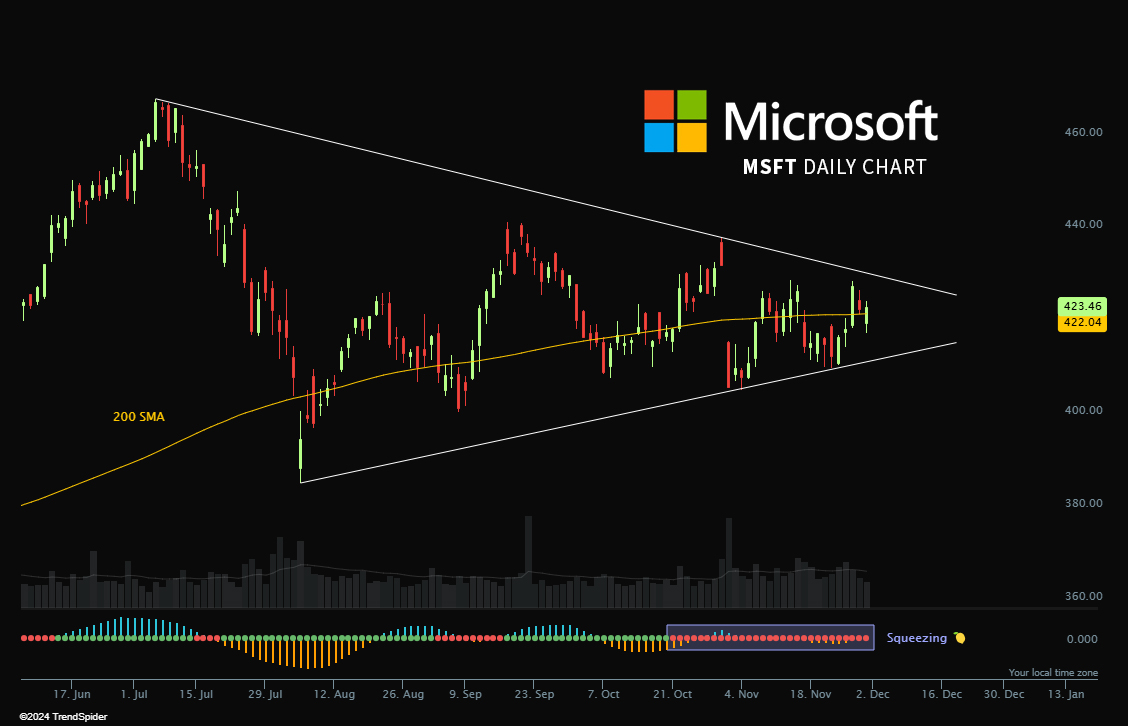Screen dimensions: 1128x726
Task: Click the 400.00 price axis label
Action: click(x=1083, y=410)
